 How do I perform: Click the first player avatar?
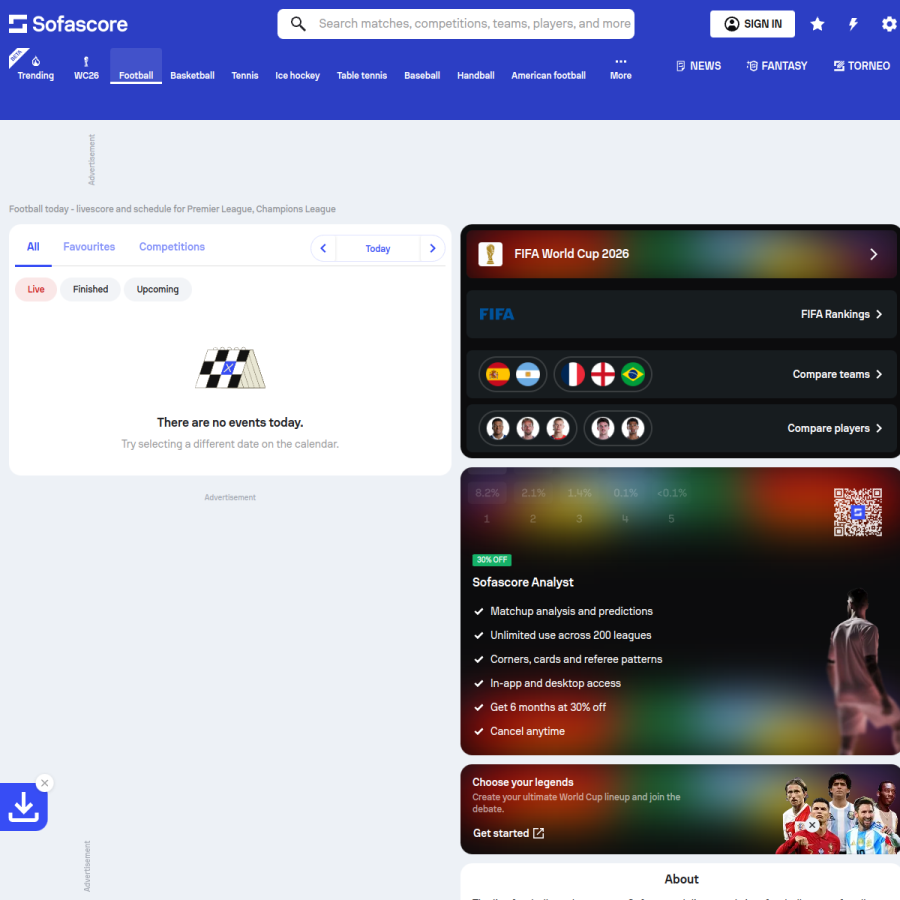pyautogui.click(x=498, y=428)
